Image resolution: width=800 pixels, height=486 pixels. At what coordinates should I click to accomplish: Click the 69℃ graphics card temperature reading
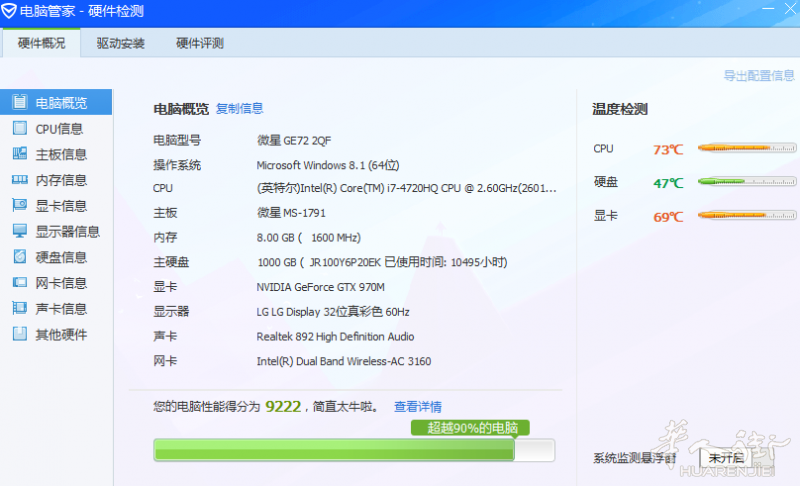coord(668,217)
